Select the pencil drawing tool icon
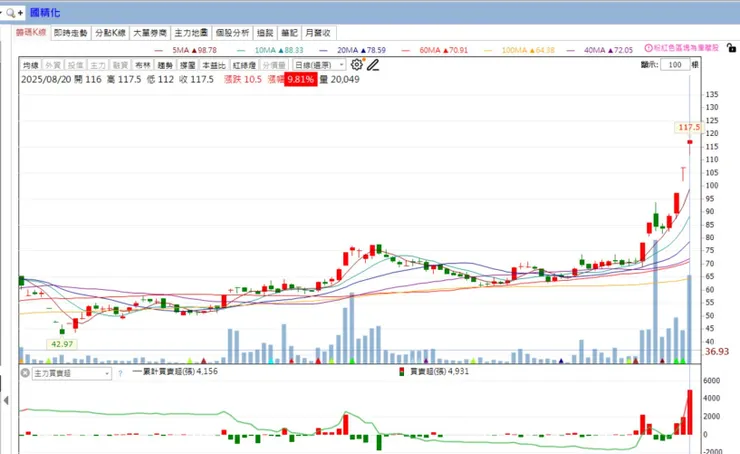The image size is (740, 454). [x=373, y=65]
